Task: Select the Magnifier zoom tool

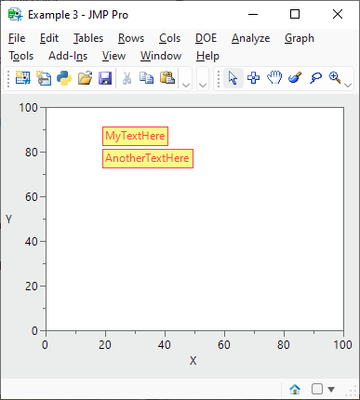Action: tap(335, 78)
